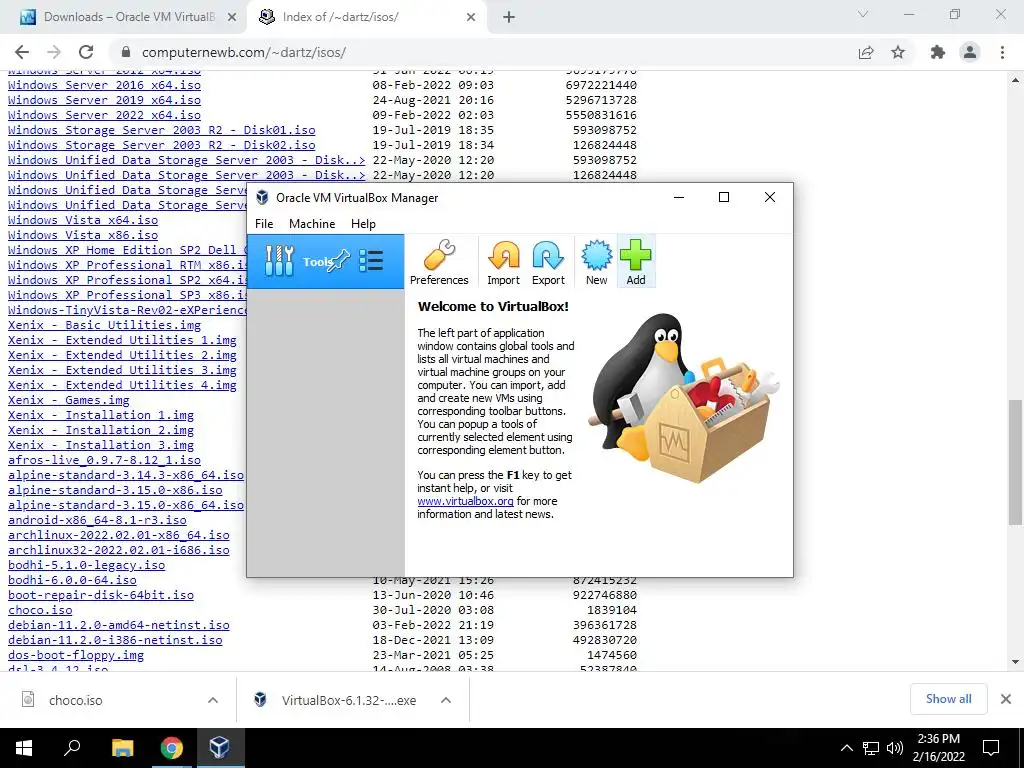1024x768 pixels.
Task: Open android-x86_64-8.1-r3.iso link
Action: point(97,520)
